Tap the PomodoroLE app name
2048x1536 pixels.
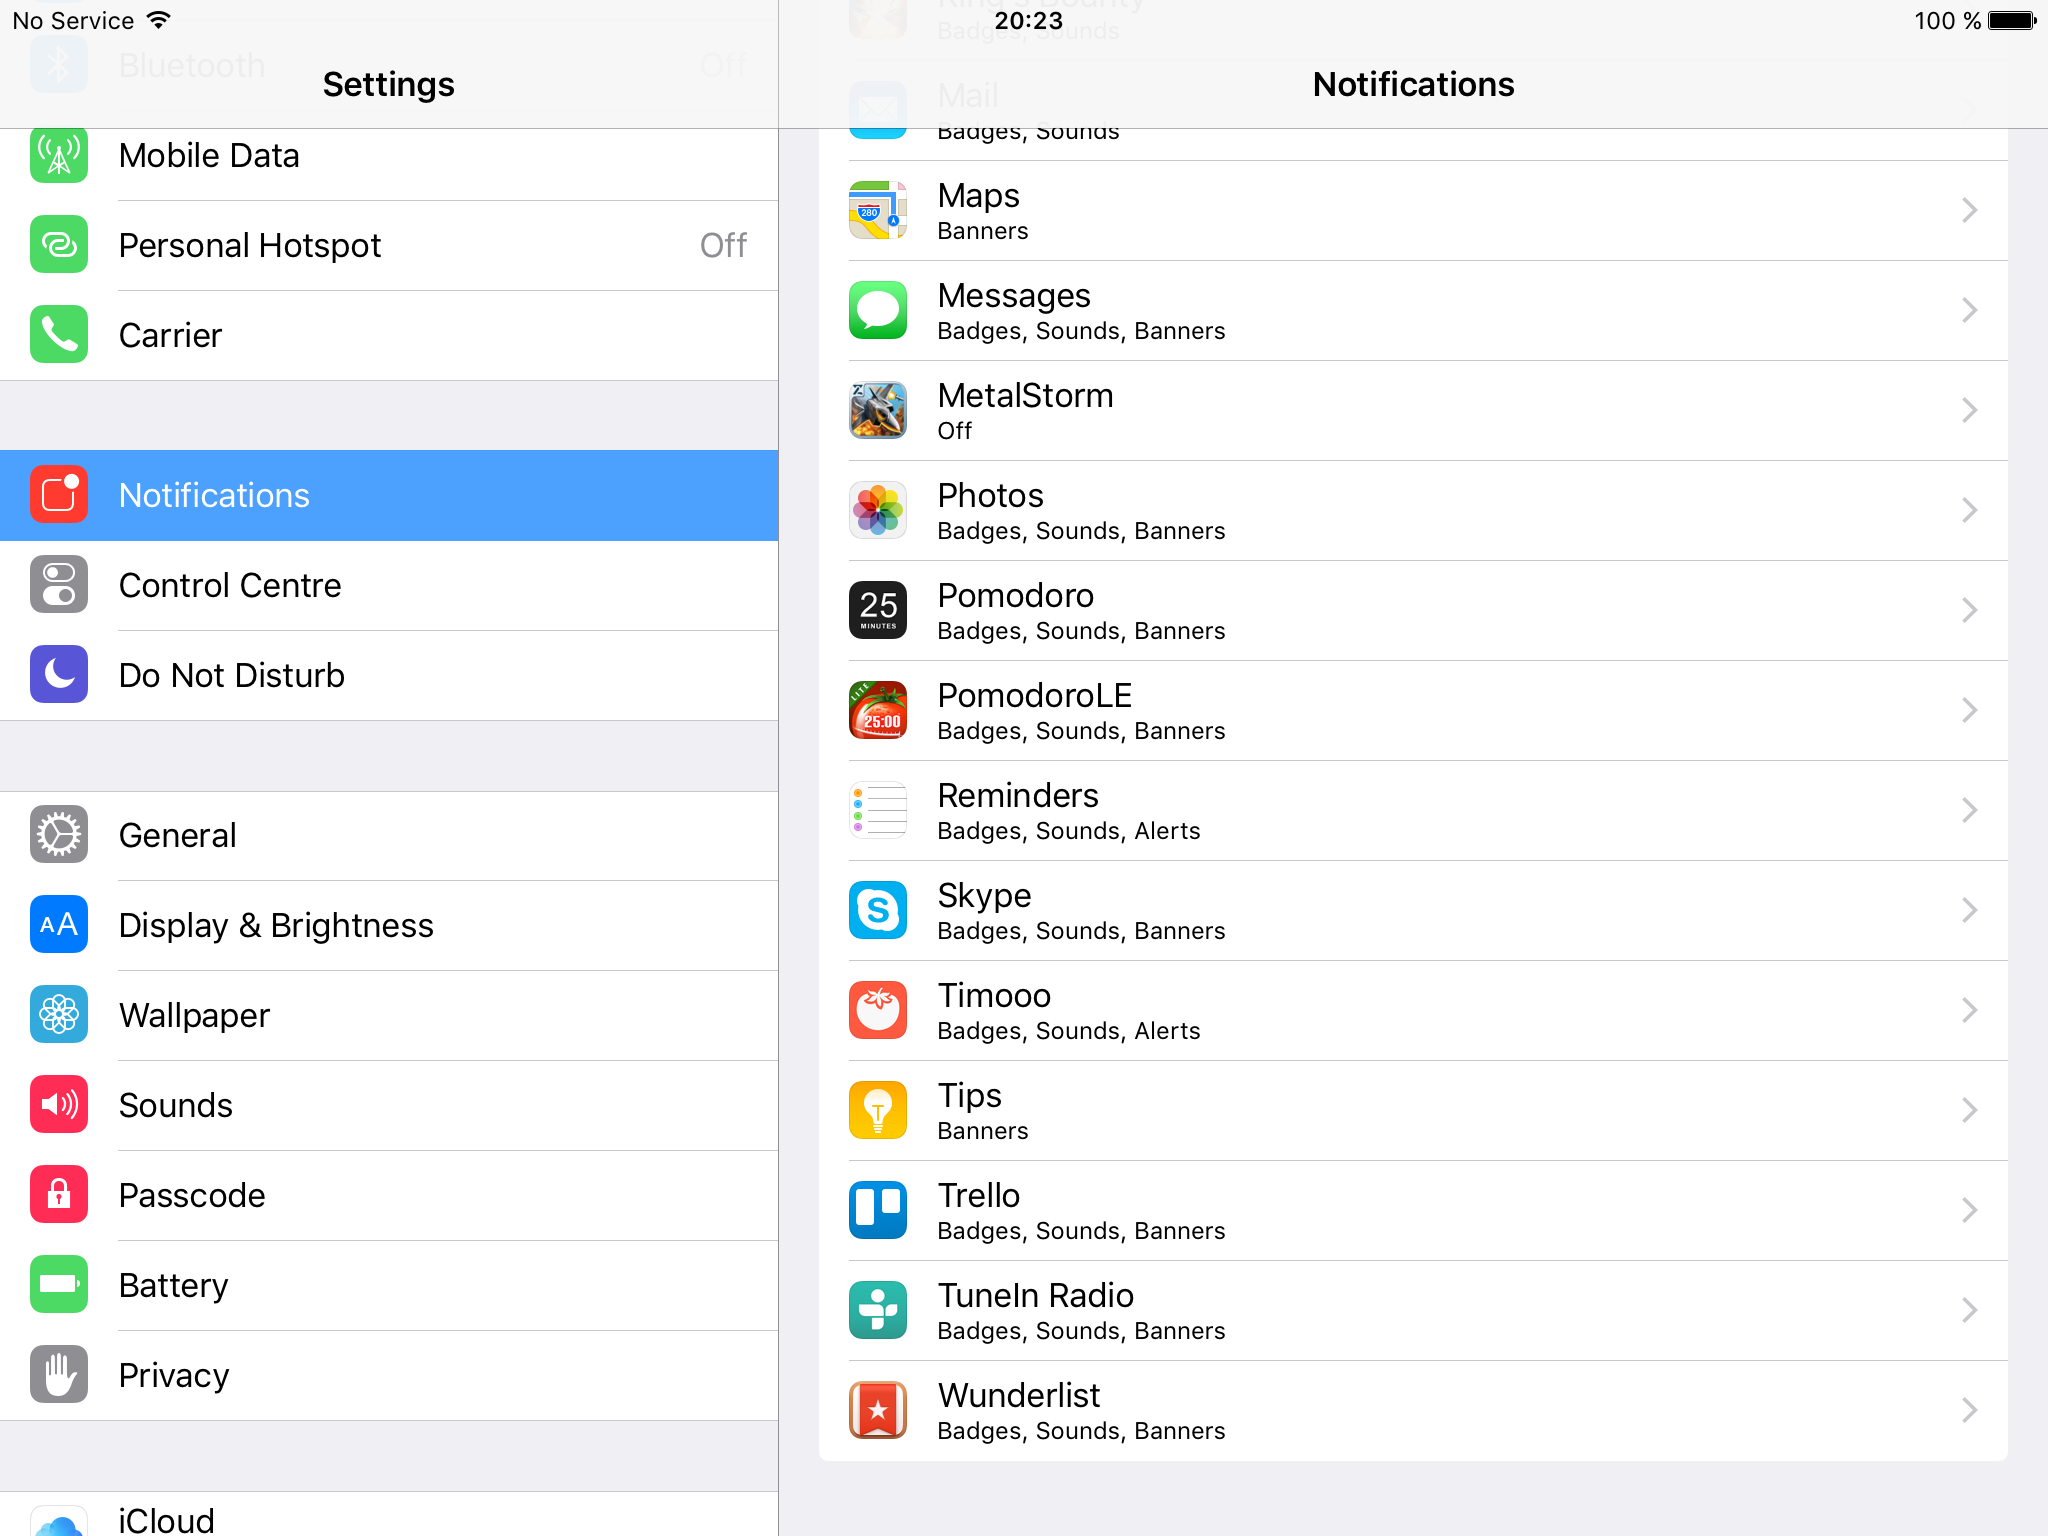(1035, 695)
